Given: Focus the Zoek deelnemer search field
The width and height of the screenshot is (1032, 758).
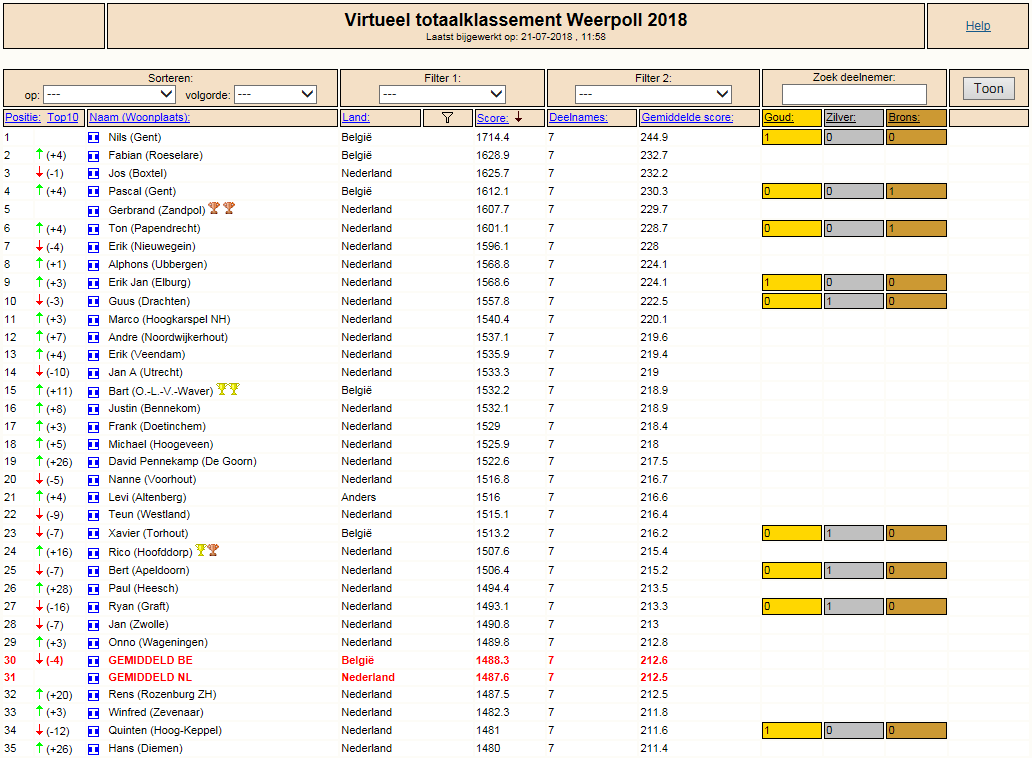Looking at the screenshot, I should [854, 94].
